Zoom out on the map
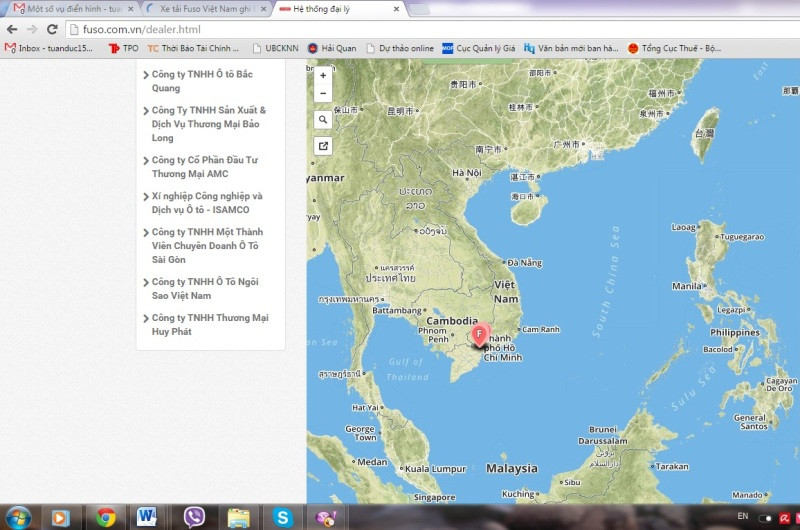The height and width of the screenshot is (530, 800). tap(323, 93)
